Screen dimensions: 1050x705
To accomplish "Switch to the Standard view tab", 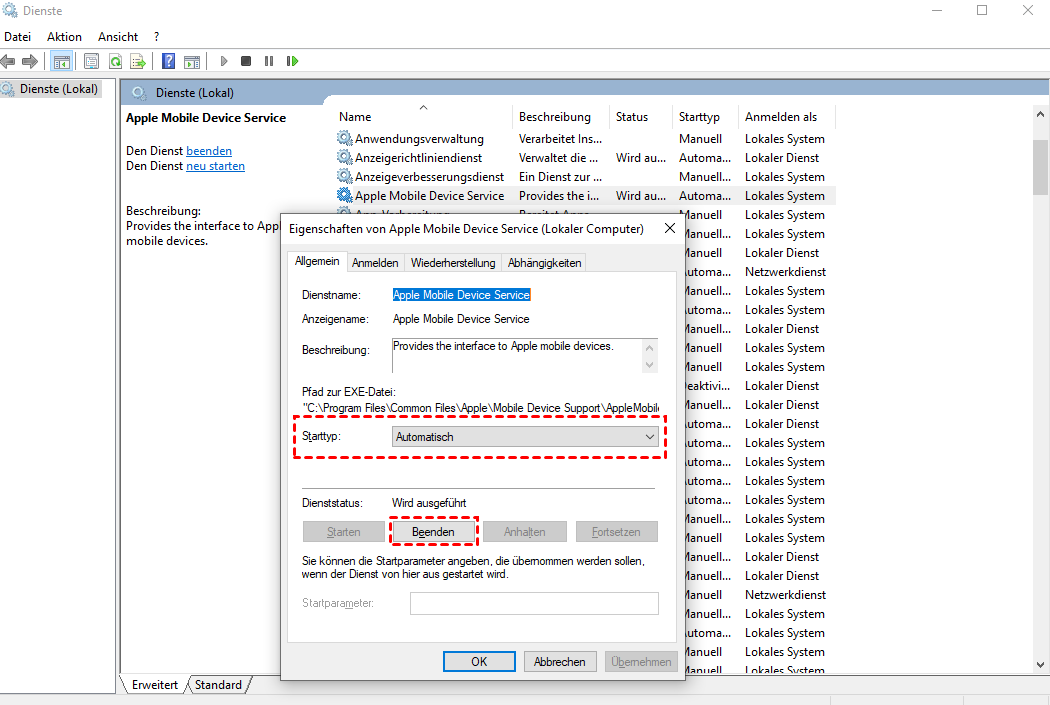I will (218, 685).
